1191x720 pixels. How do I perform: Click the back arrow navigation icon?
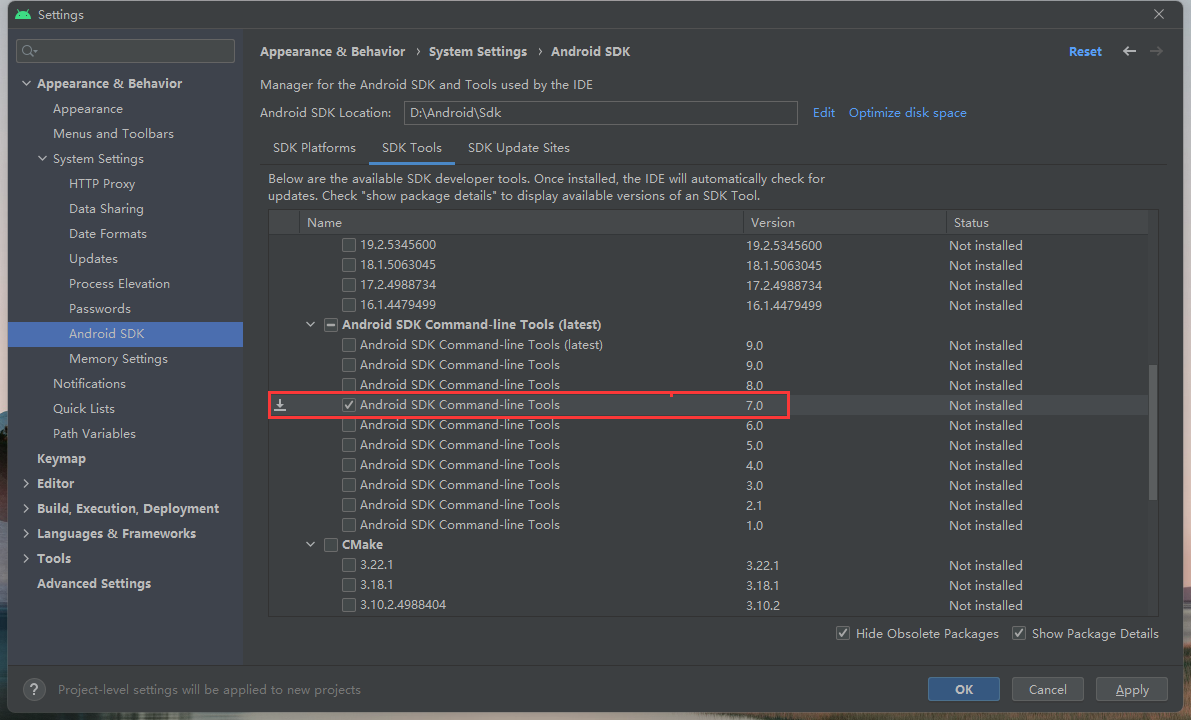(1129, 51)
